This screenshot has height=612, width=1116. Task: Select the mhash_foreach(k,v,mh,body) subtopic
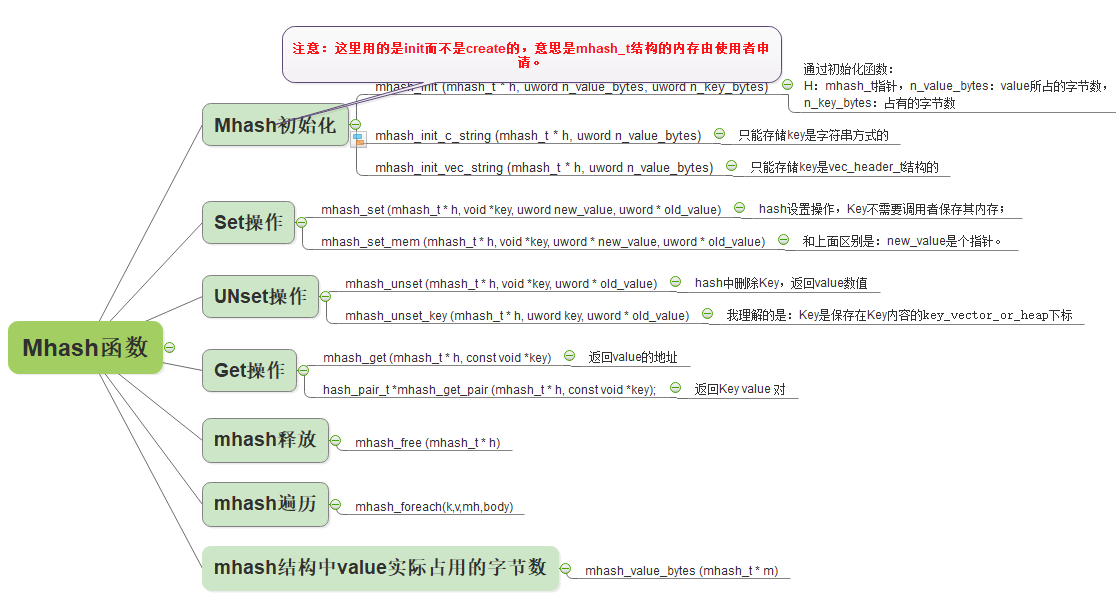click(x=434, y=506)
